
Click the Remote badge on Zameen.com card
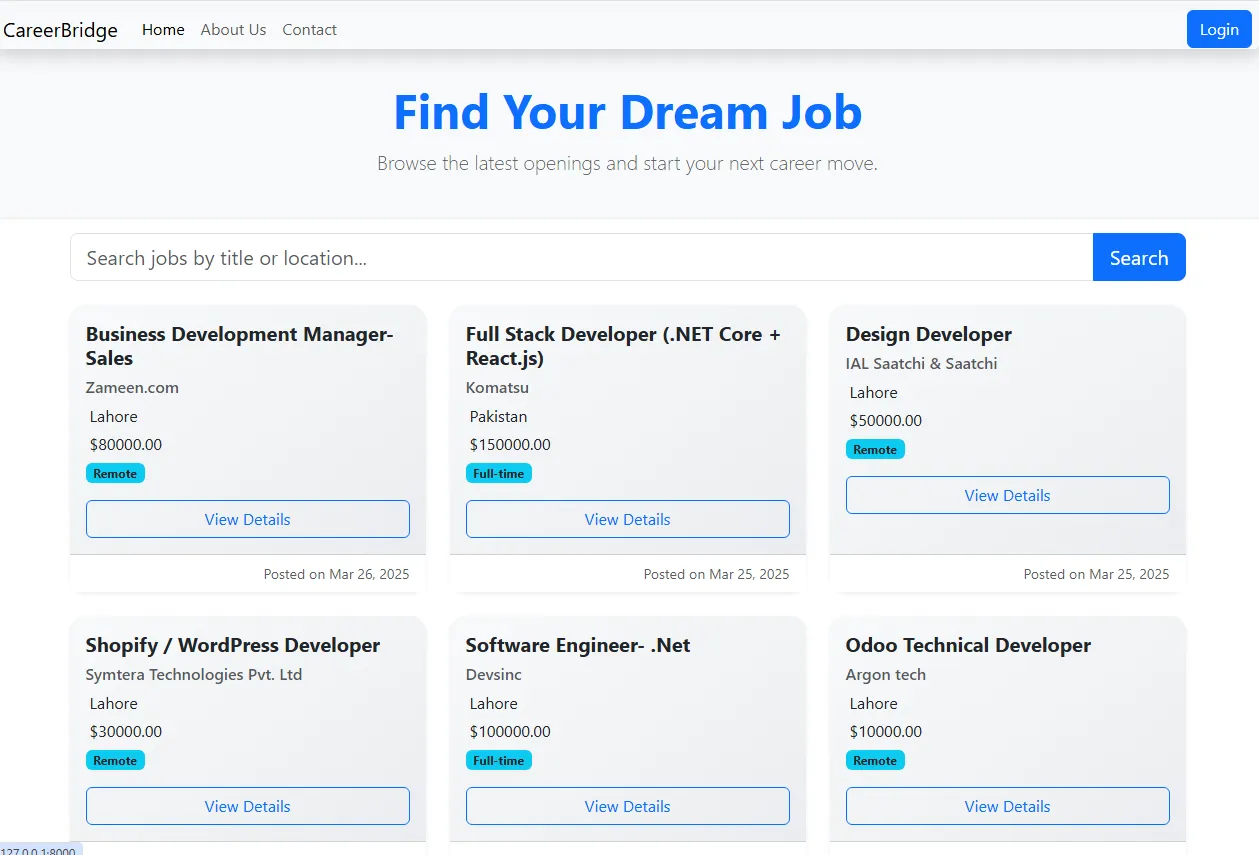[x=115, y=473]
